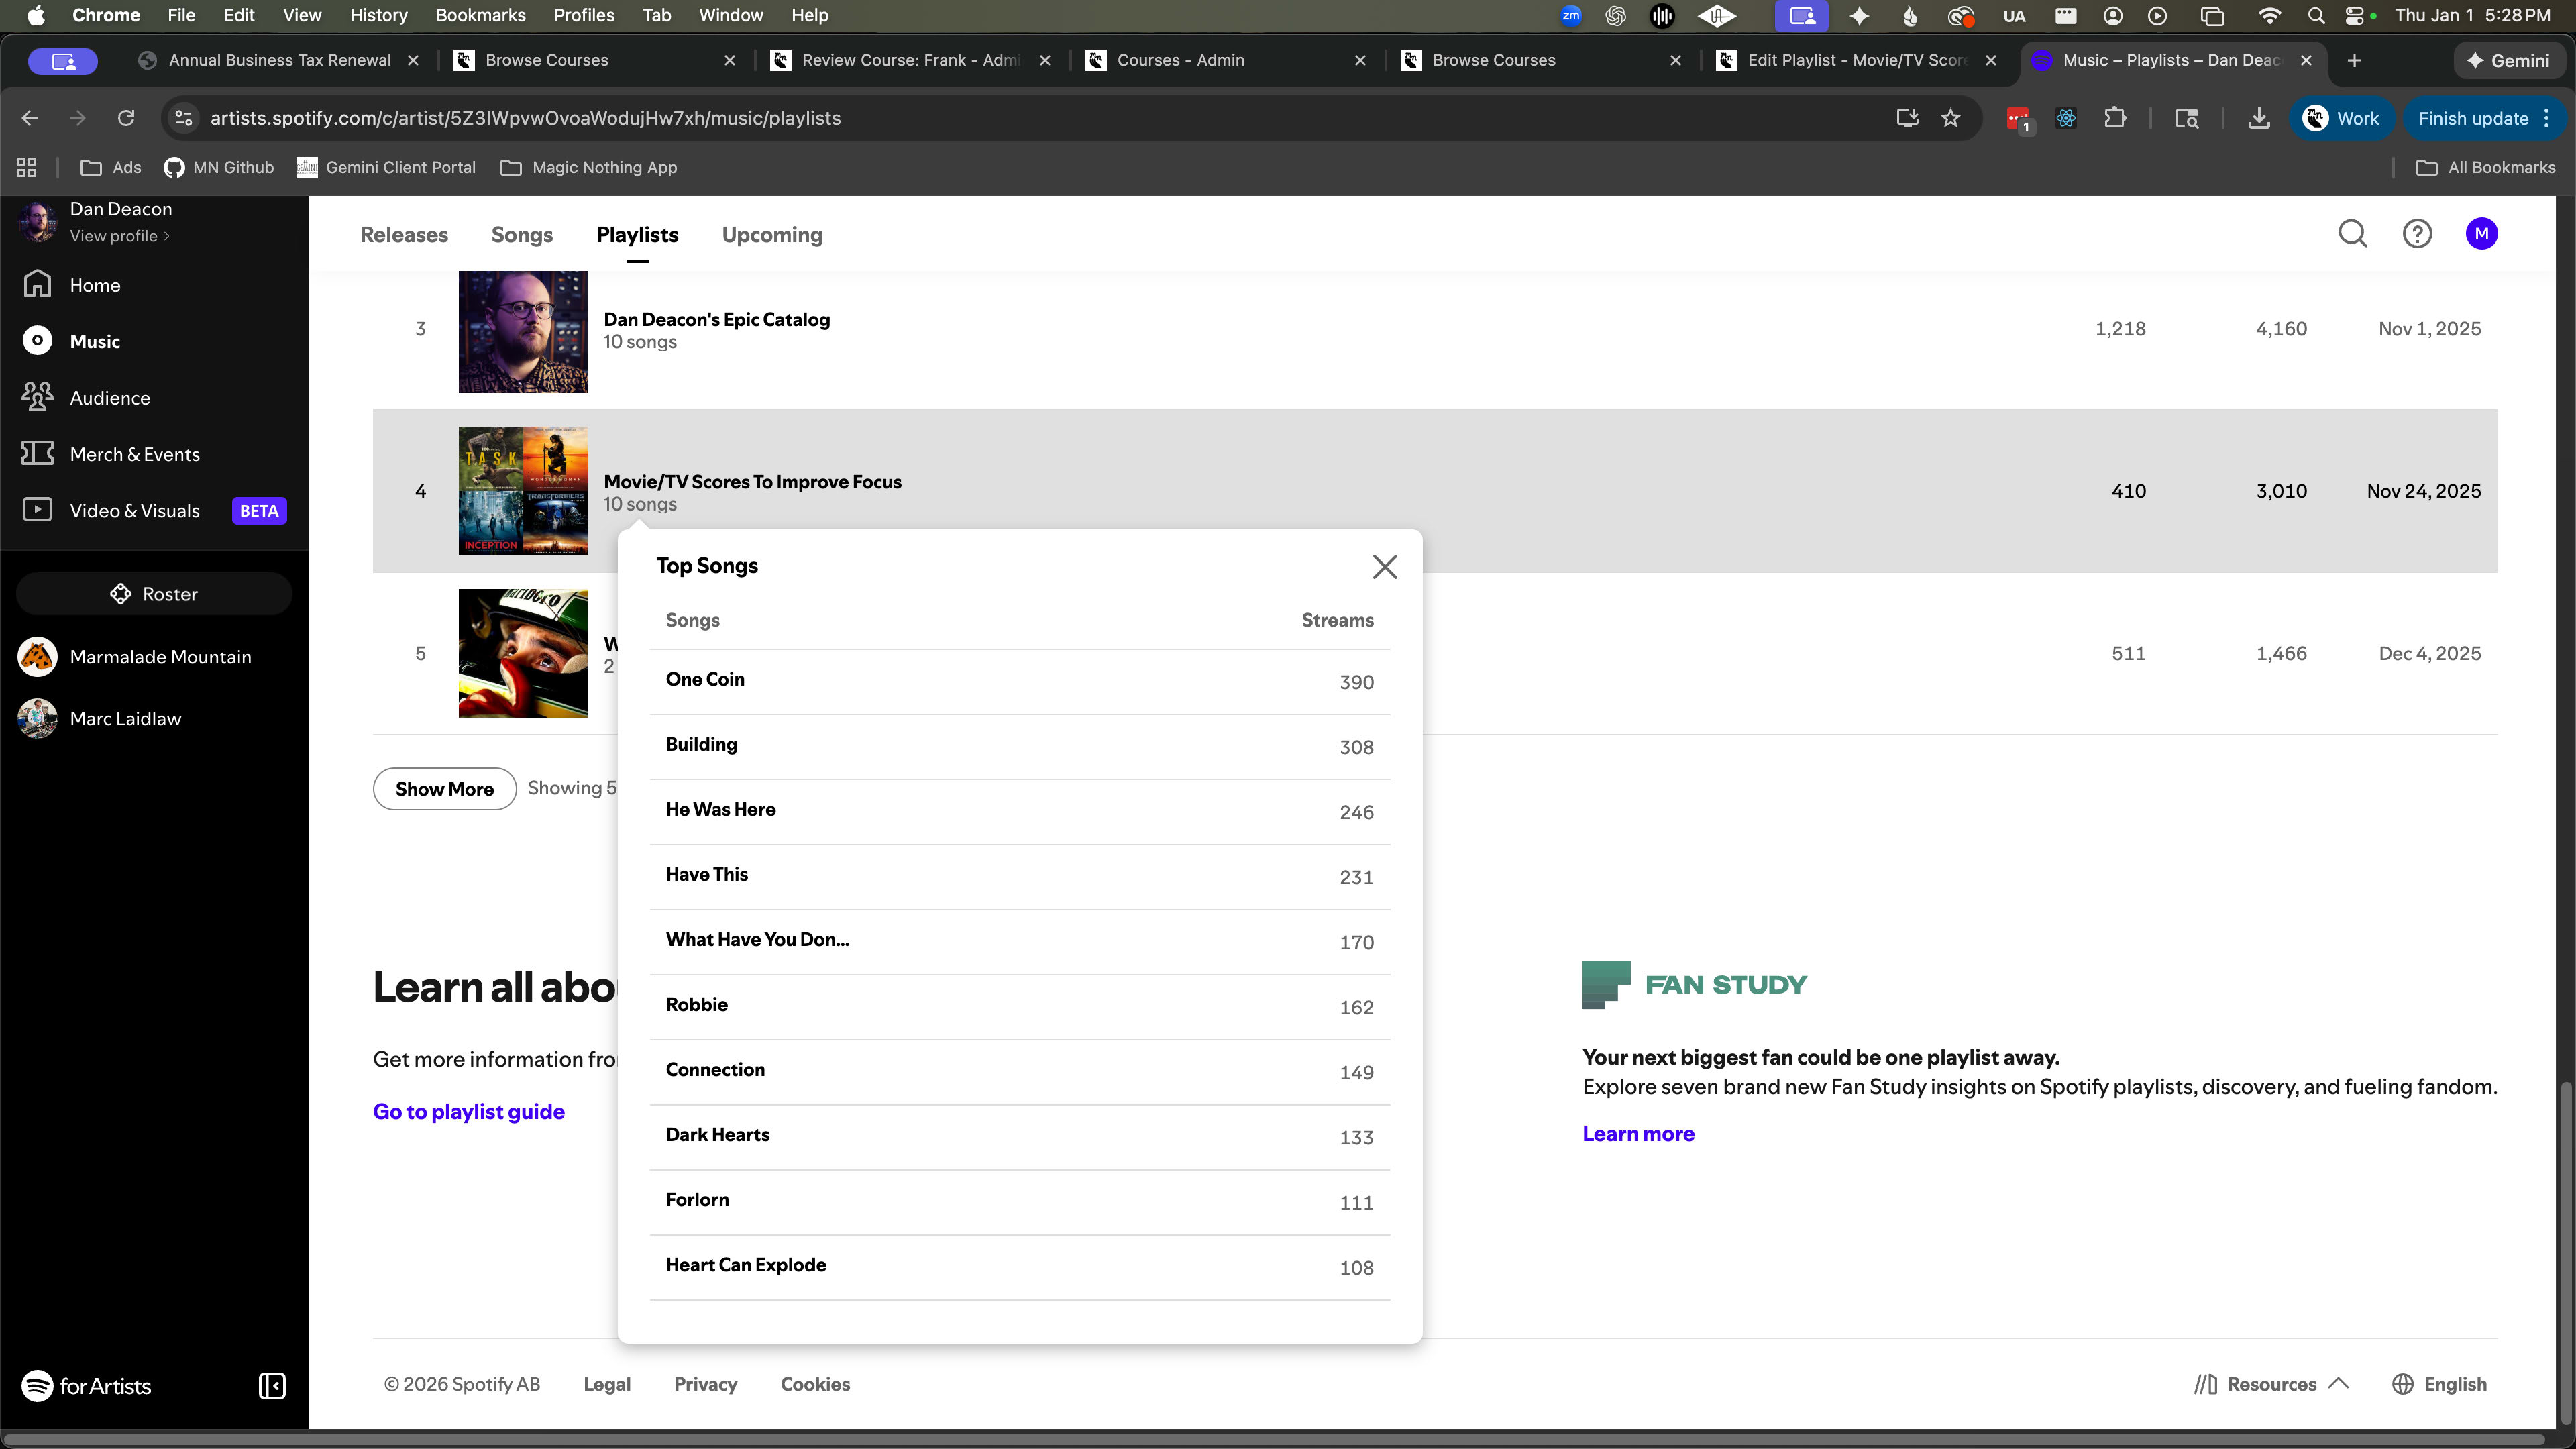
Task: Bookmark page with the star icon
Action: (x=1950, y=118)
